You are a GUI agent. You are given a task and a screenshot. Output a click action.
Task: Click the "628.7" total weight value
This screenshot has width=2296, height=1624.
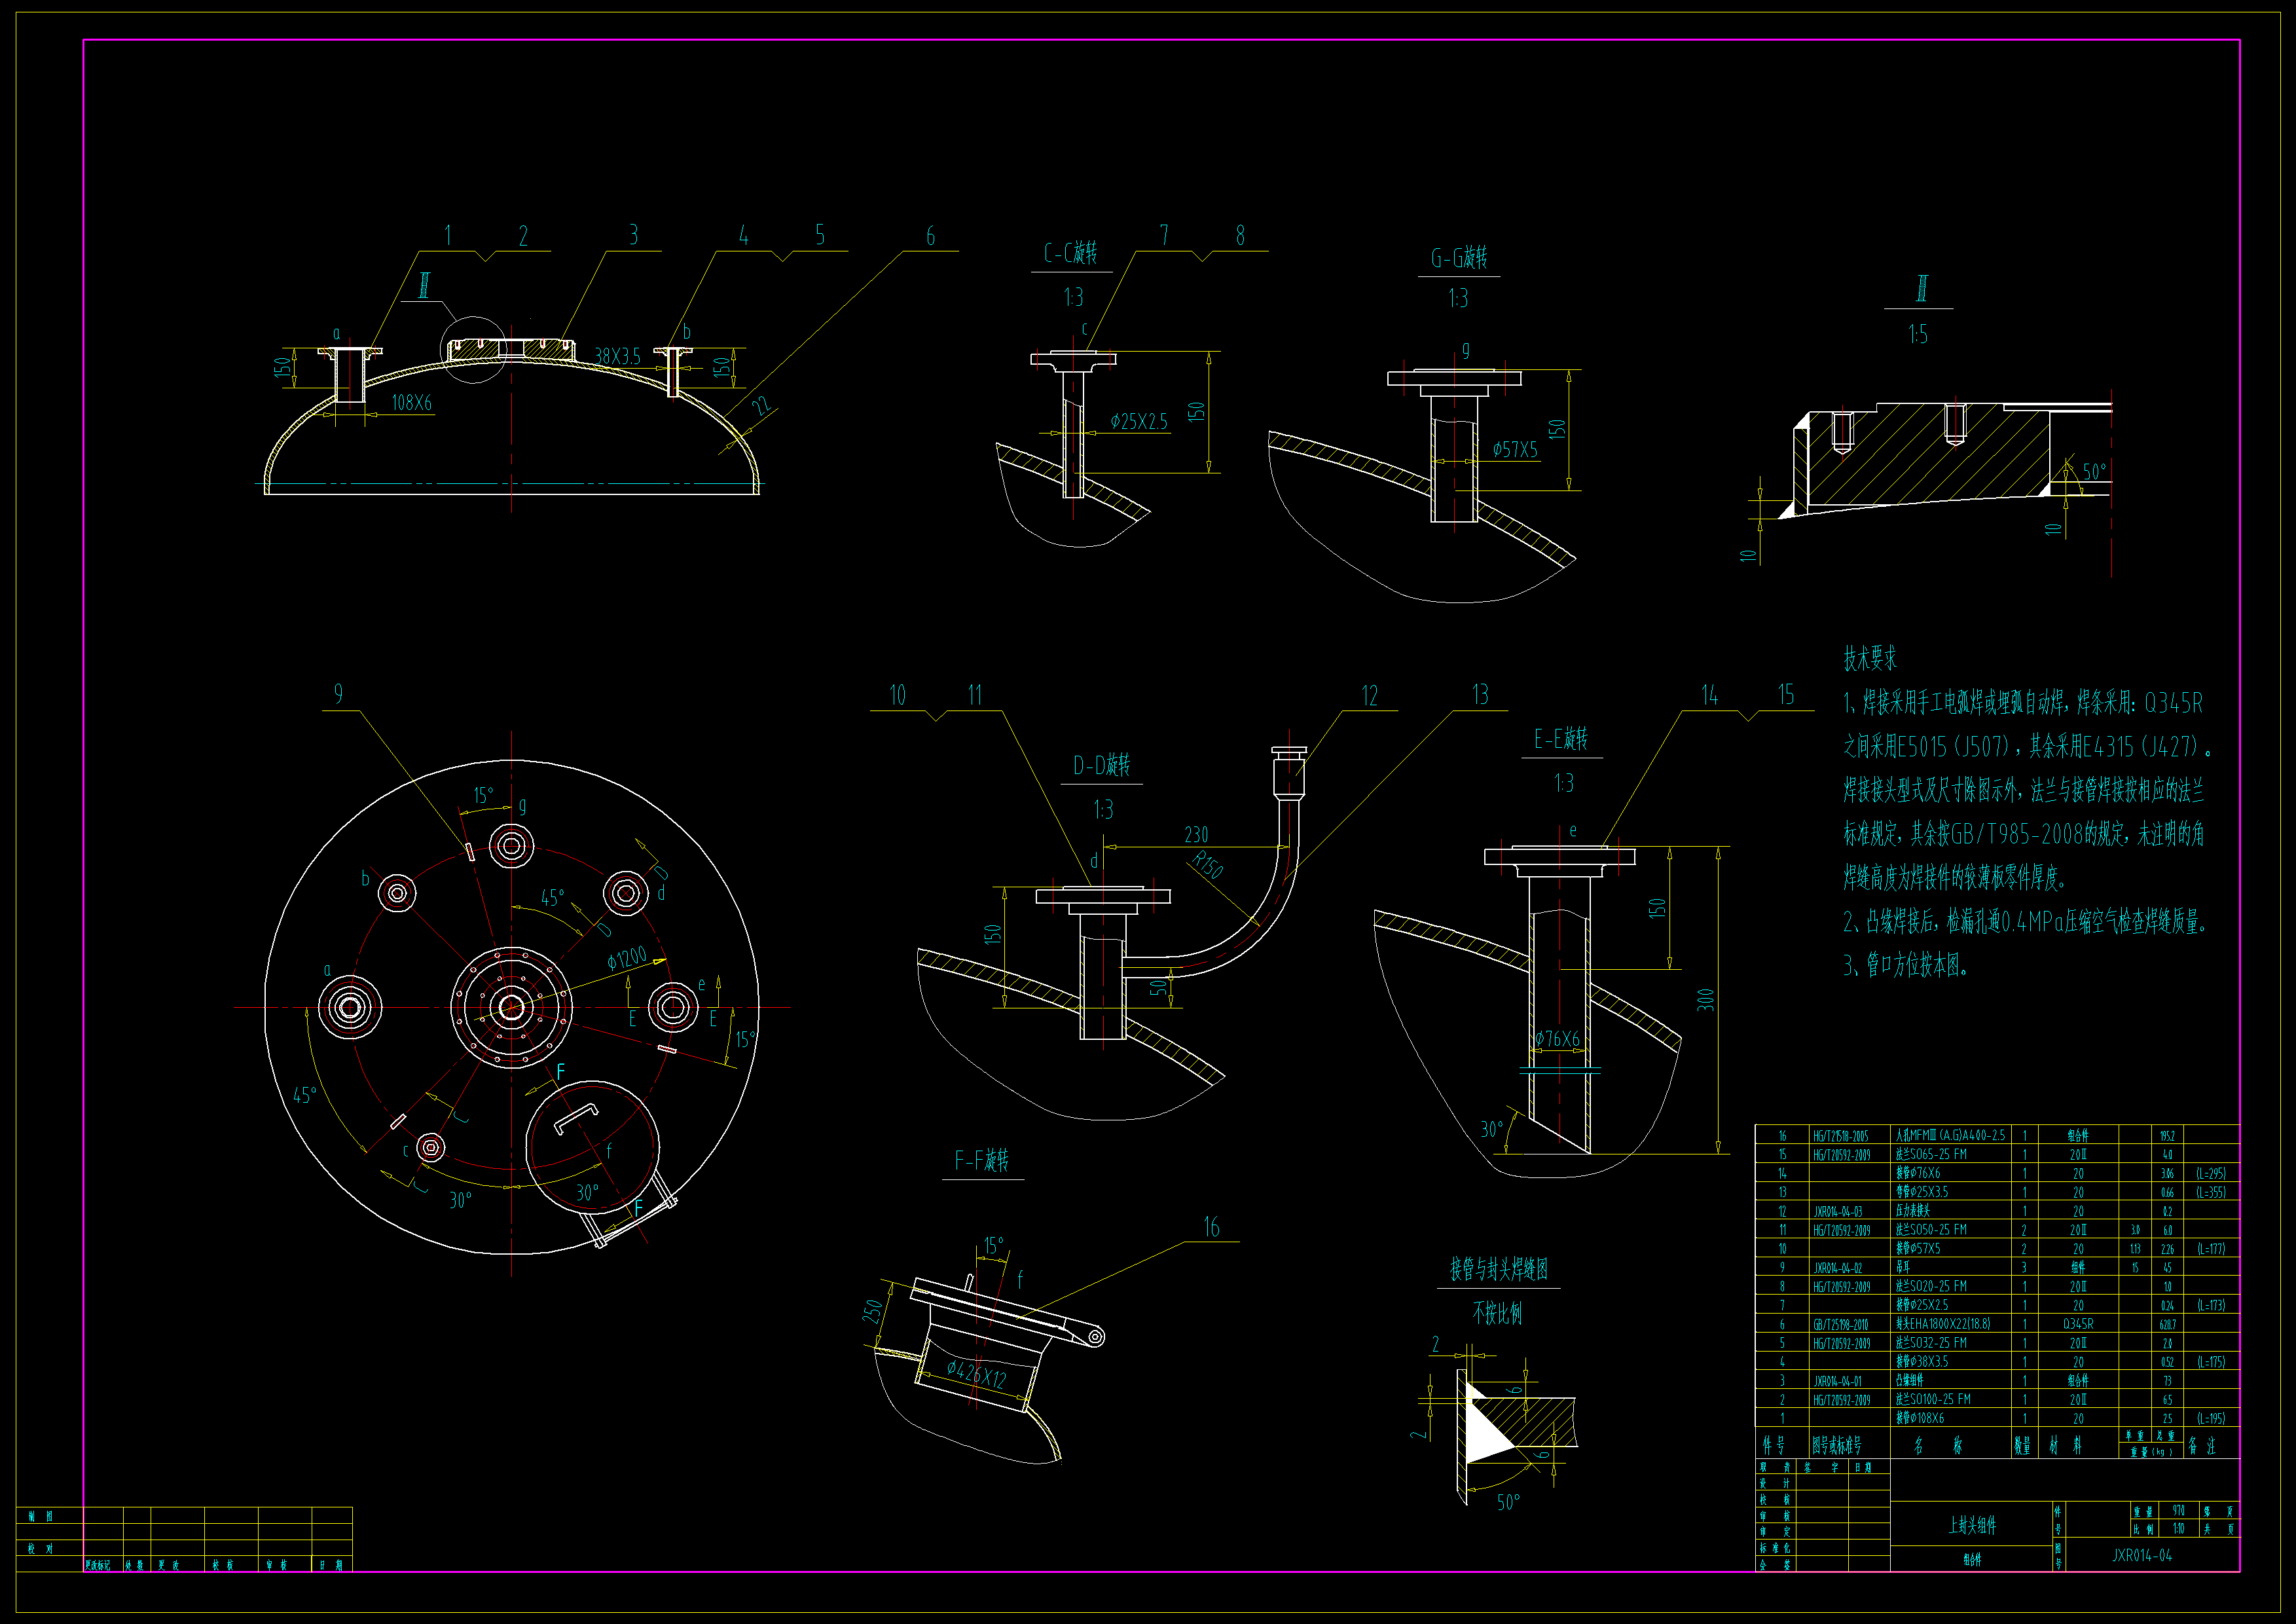coord(2167,1324)
